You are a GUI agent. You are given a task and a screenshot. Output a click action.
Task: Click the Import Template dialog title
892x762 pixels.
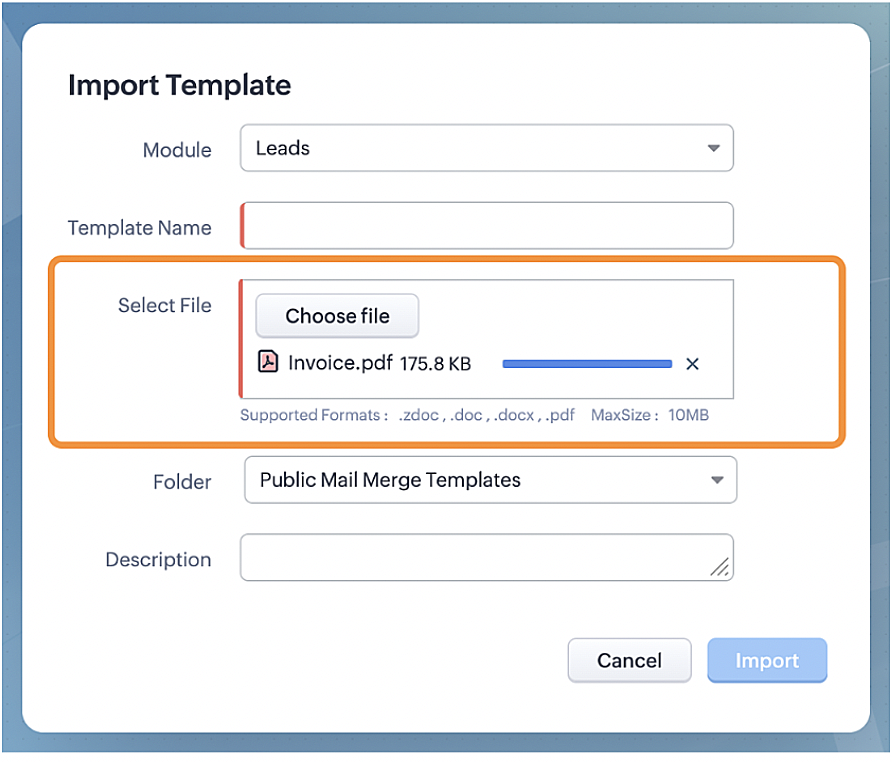click(x=179, y=85)
